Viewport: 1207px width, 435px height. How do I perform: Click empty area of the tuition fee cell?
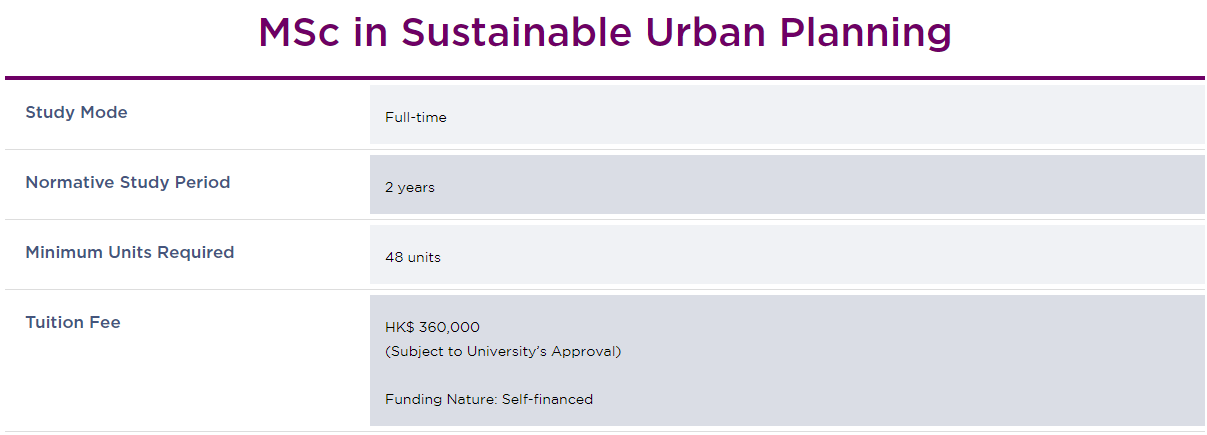click(900, 360)
